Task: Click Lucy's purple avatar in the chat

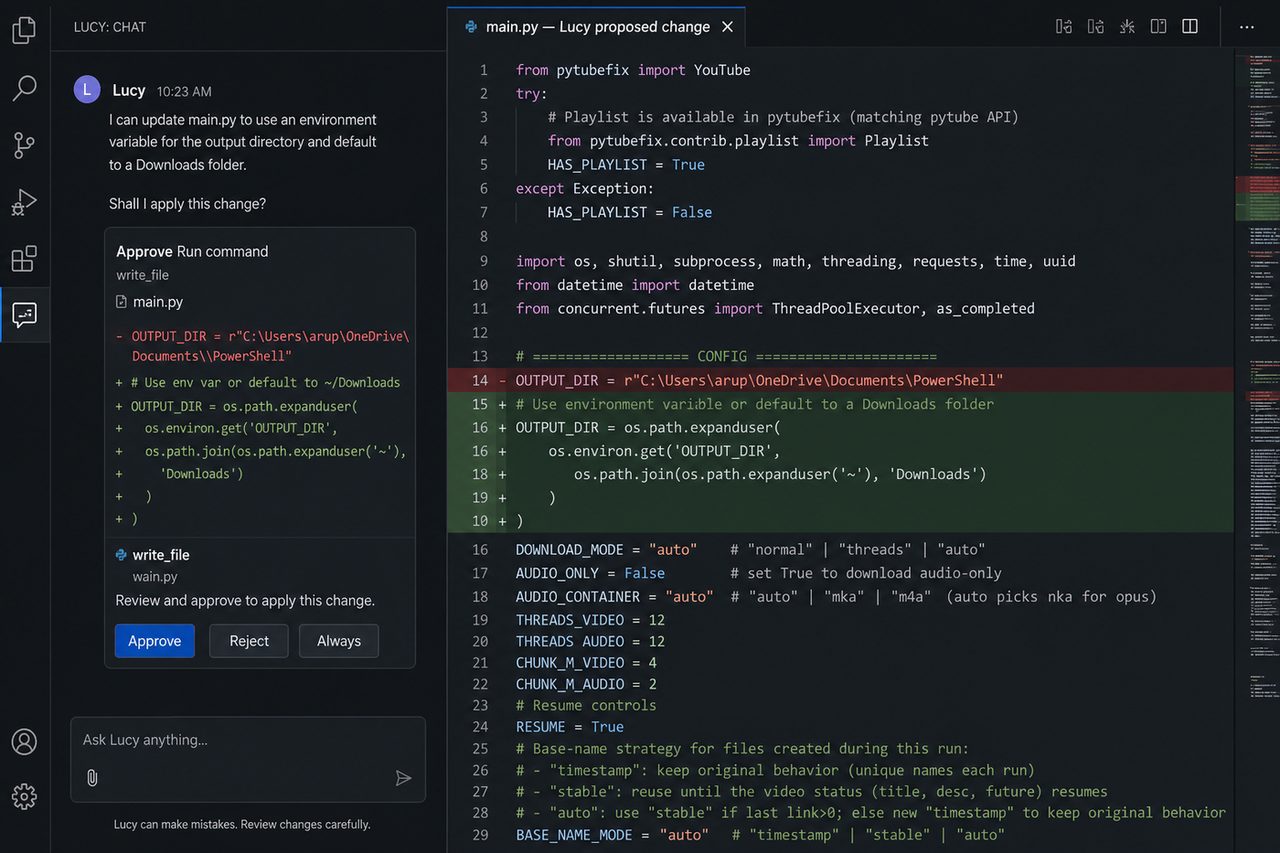Action: point(87,90)
